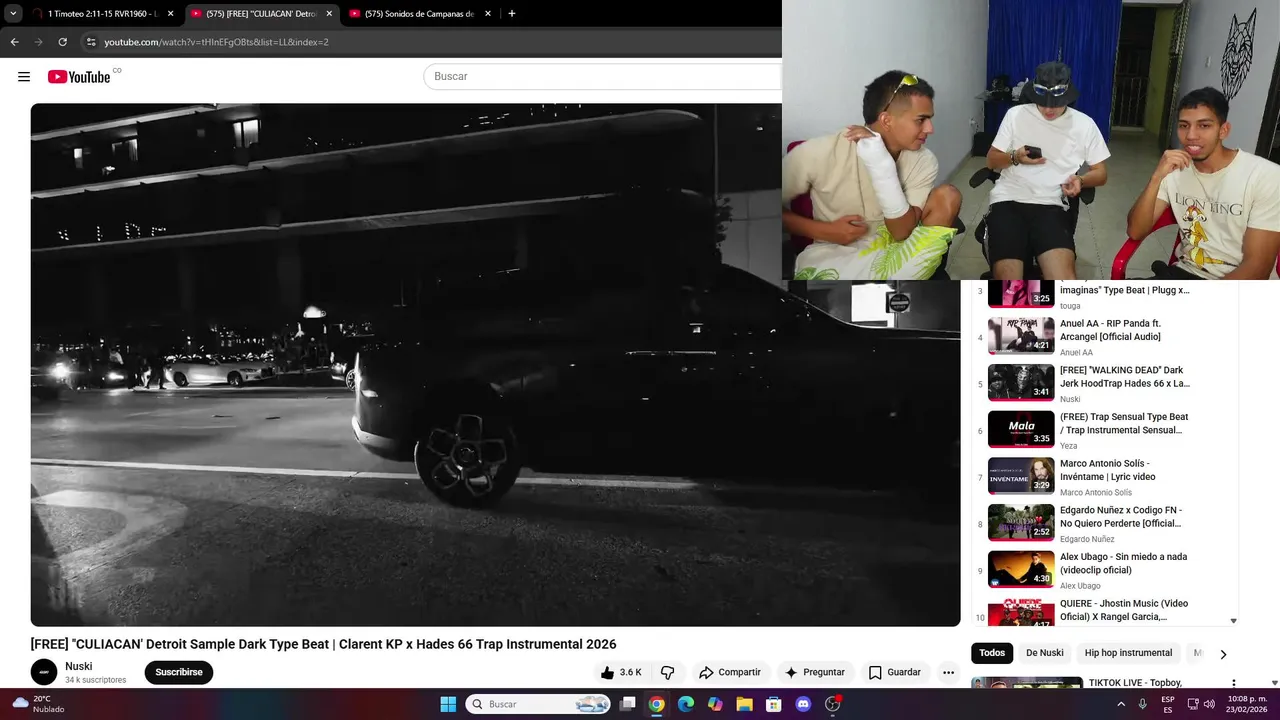1280x720 pixels.
Task: Focus the taskbar Buscar search box
Action: click(x=538, y=704)
